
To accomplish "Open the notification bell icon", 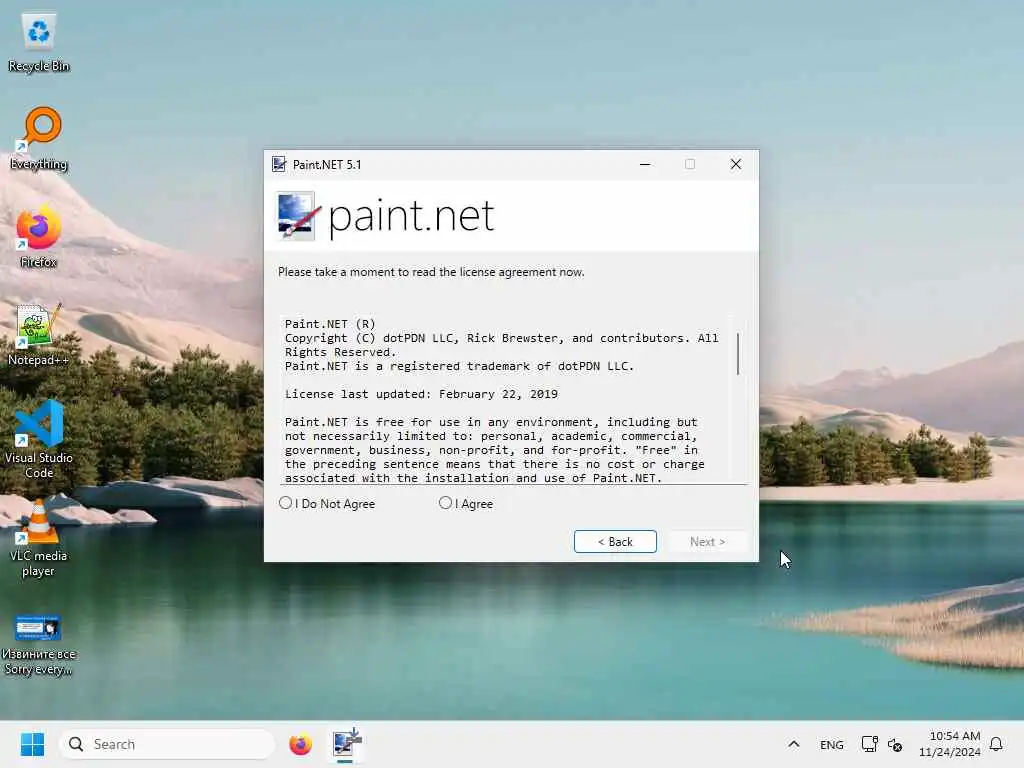I will pos(996,744).
